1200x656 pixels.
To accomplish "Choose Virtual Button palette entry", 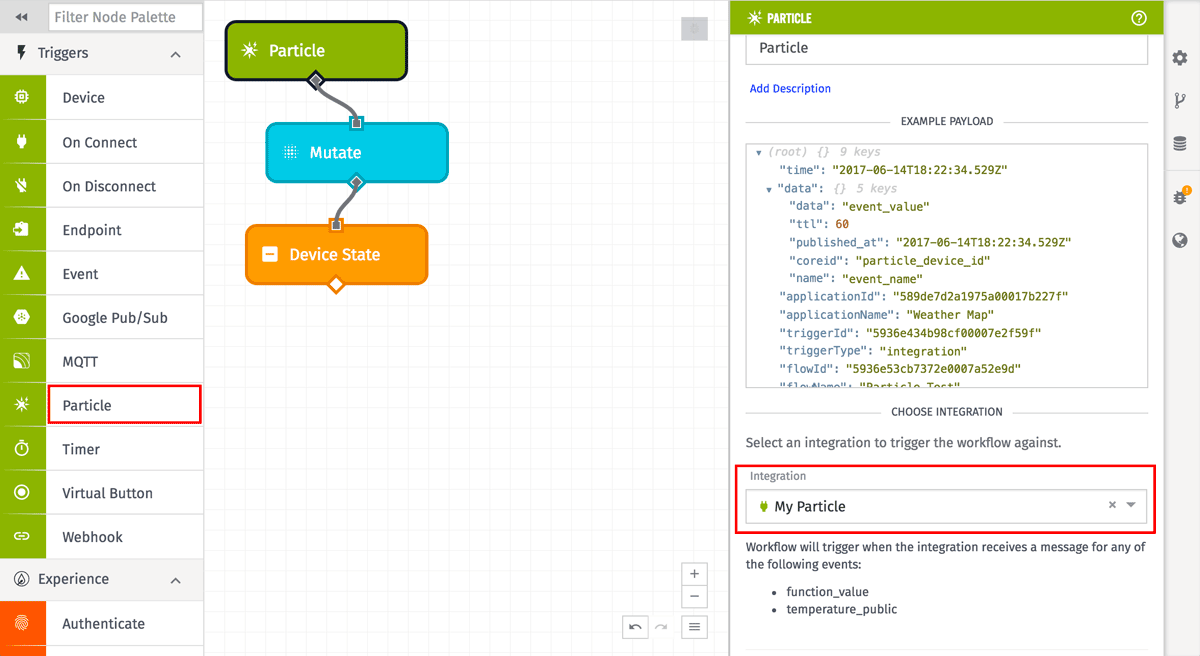I will (124, 493).
